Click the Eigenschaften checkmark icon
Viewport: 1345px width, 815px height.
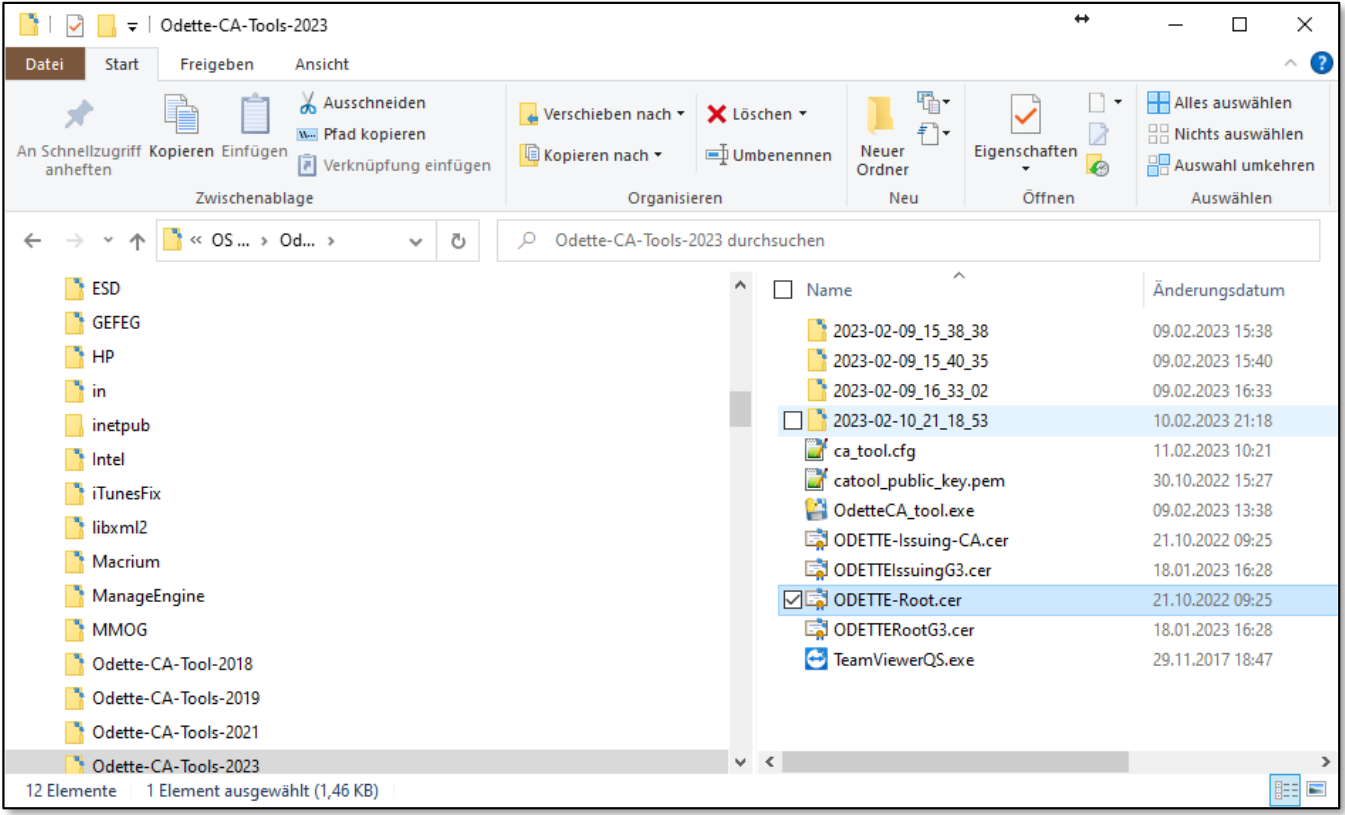click(x=1025, y=116)
